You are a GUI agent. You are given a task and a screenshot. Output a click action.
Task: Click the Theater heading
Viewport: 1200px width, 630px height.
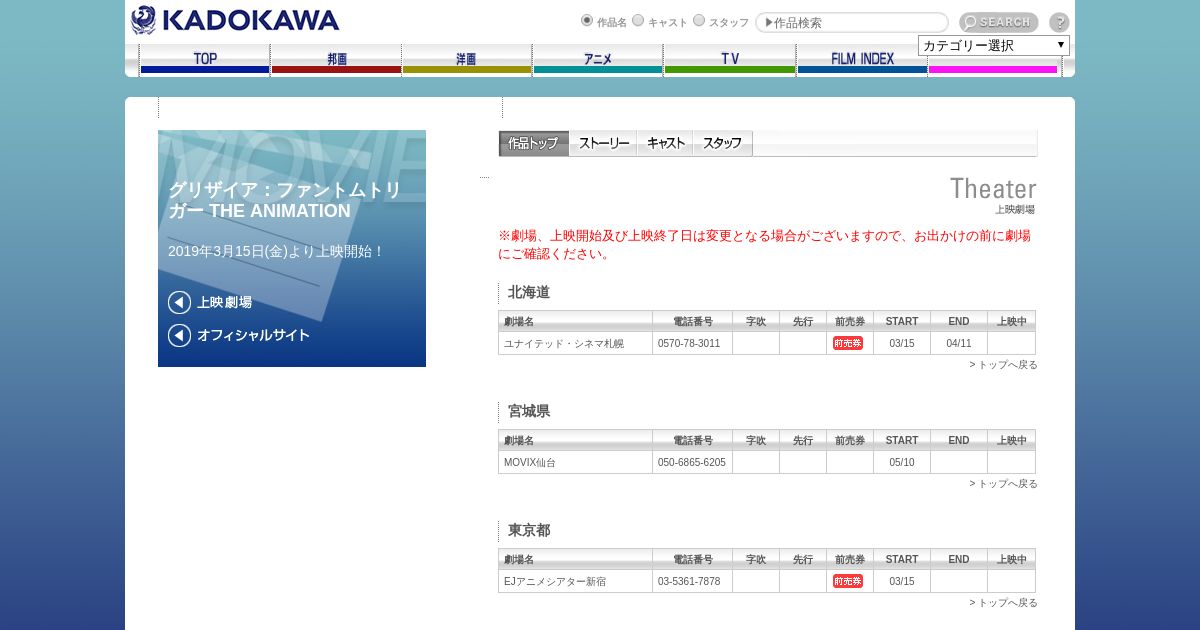(x=993, y=188)
